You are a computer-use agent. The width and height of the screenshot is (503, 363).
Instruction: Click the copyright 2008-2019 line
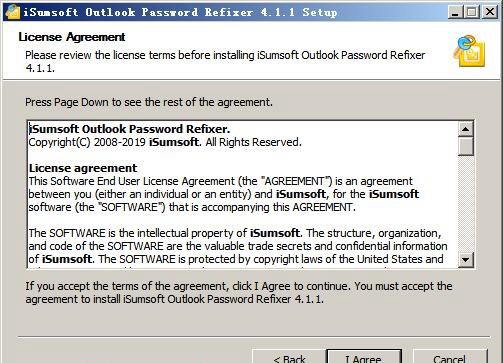coord(165,142)
